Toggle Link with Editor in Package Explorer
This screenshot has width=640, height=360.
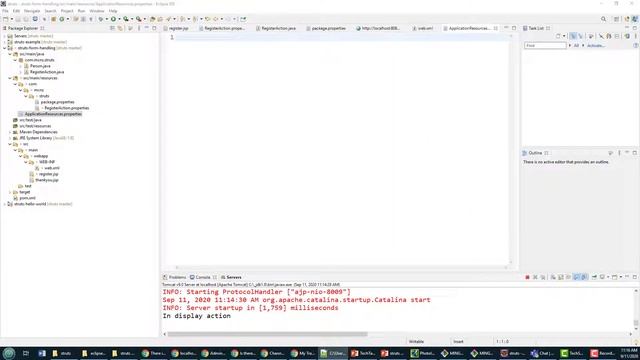pos(120,28)
